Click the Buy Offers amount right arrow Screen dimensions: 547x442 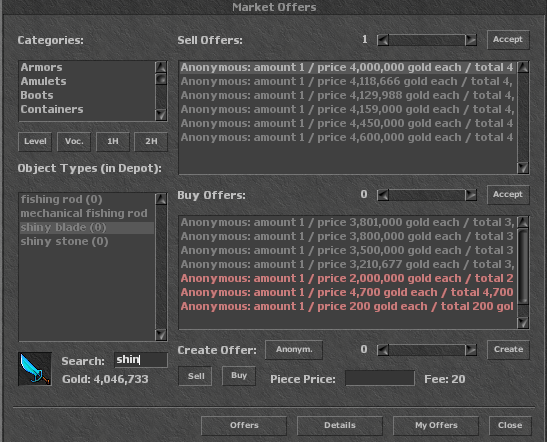coord(471,195)
